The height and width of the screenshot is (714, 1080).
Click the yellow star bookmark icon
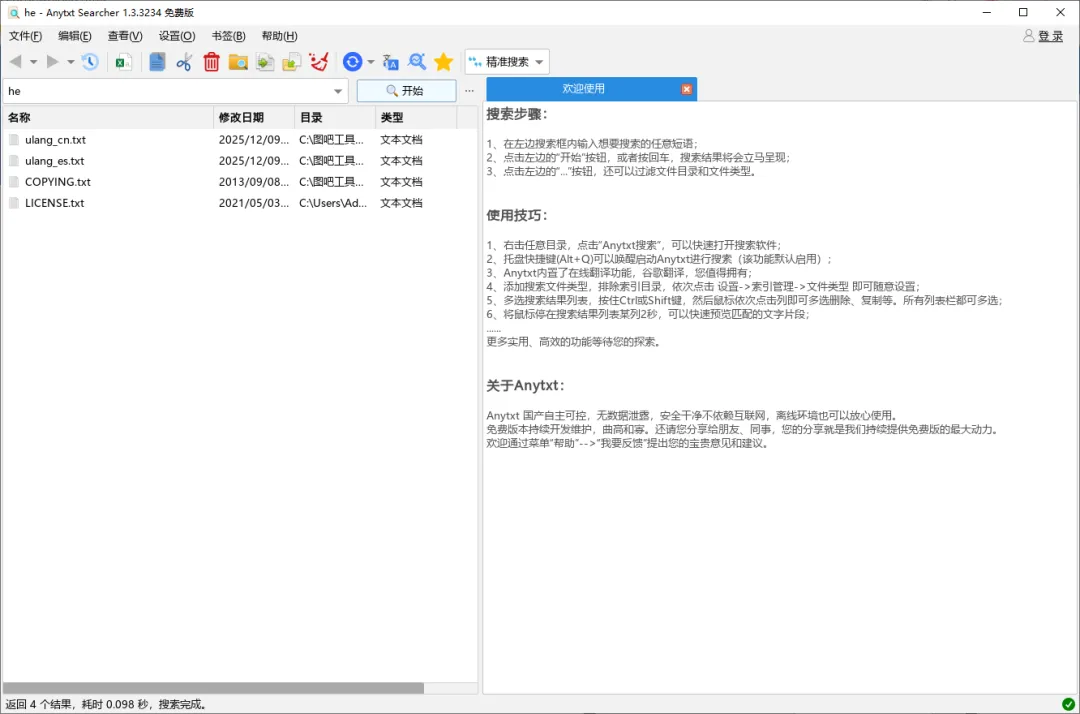[x=444, y=62]
